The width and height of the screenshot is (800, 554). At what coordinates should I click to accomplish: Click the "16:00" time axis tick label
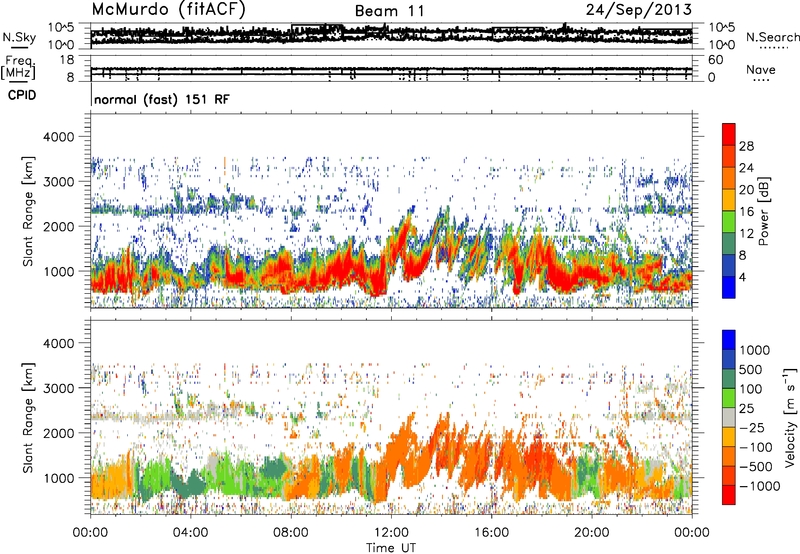click(x=491, y=533)
